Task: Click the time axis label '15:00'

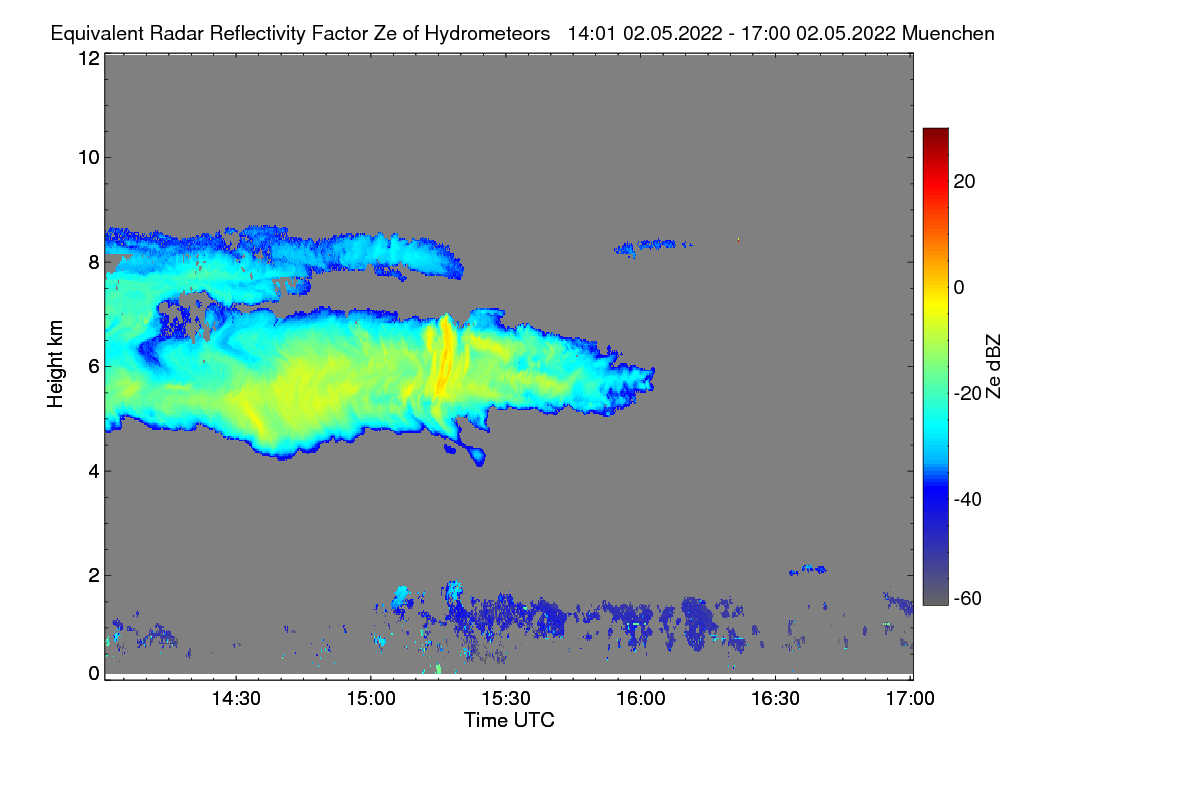Action: (x=371, y=698)
